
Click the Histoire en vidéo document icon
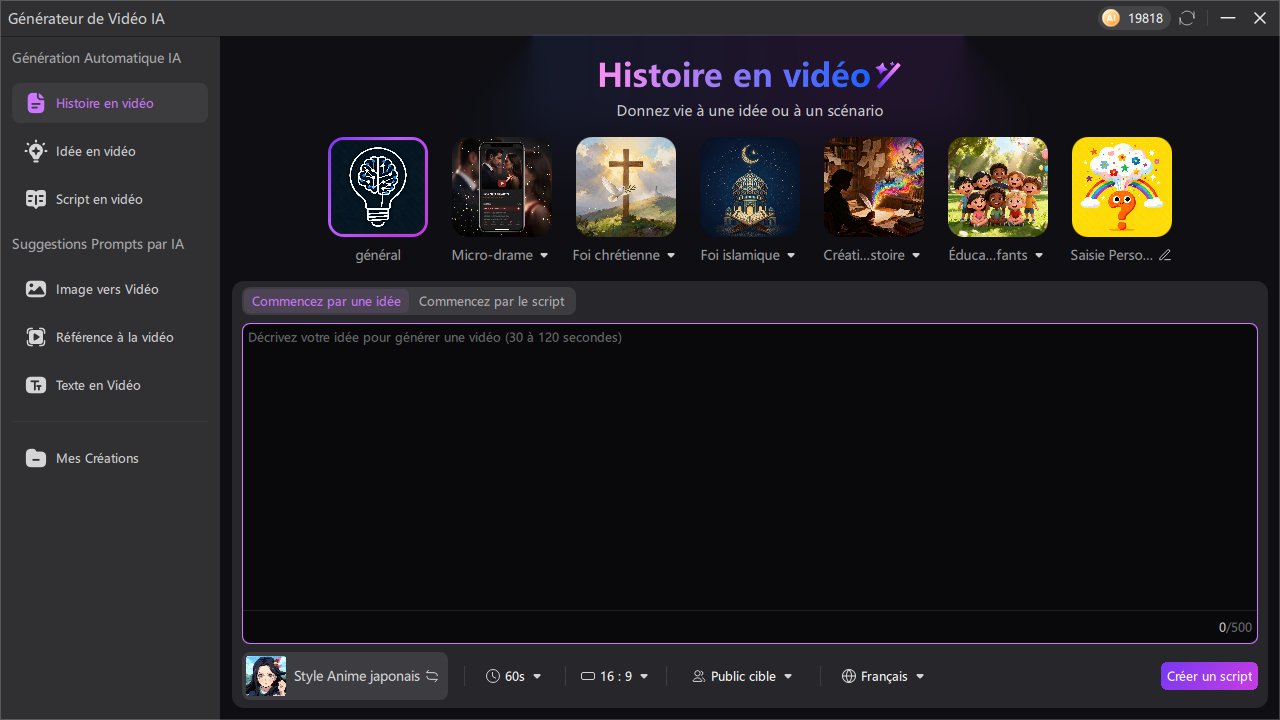click(x=36, y=103)
